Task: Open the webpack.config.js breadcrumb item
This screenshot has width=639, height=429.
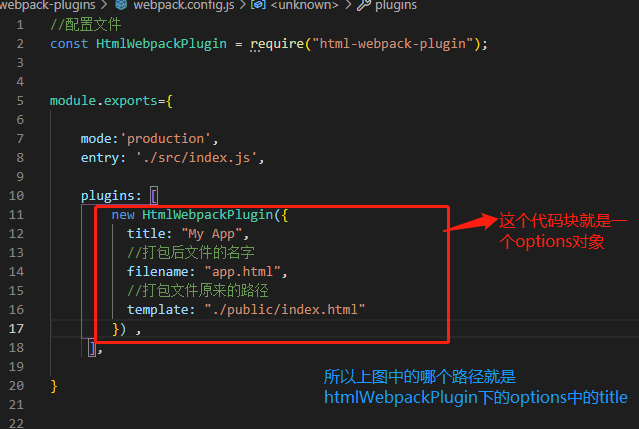Action: coord(184,5)
